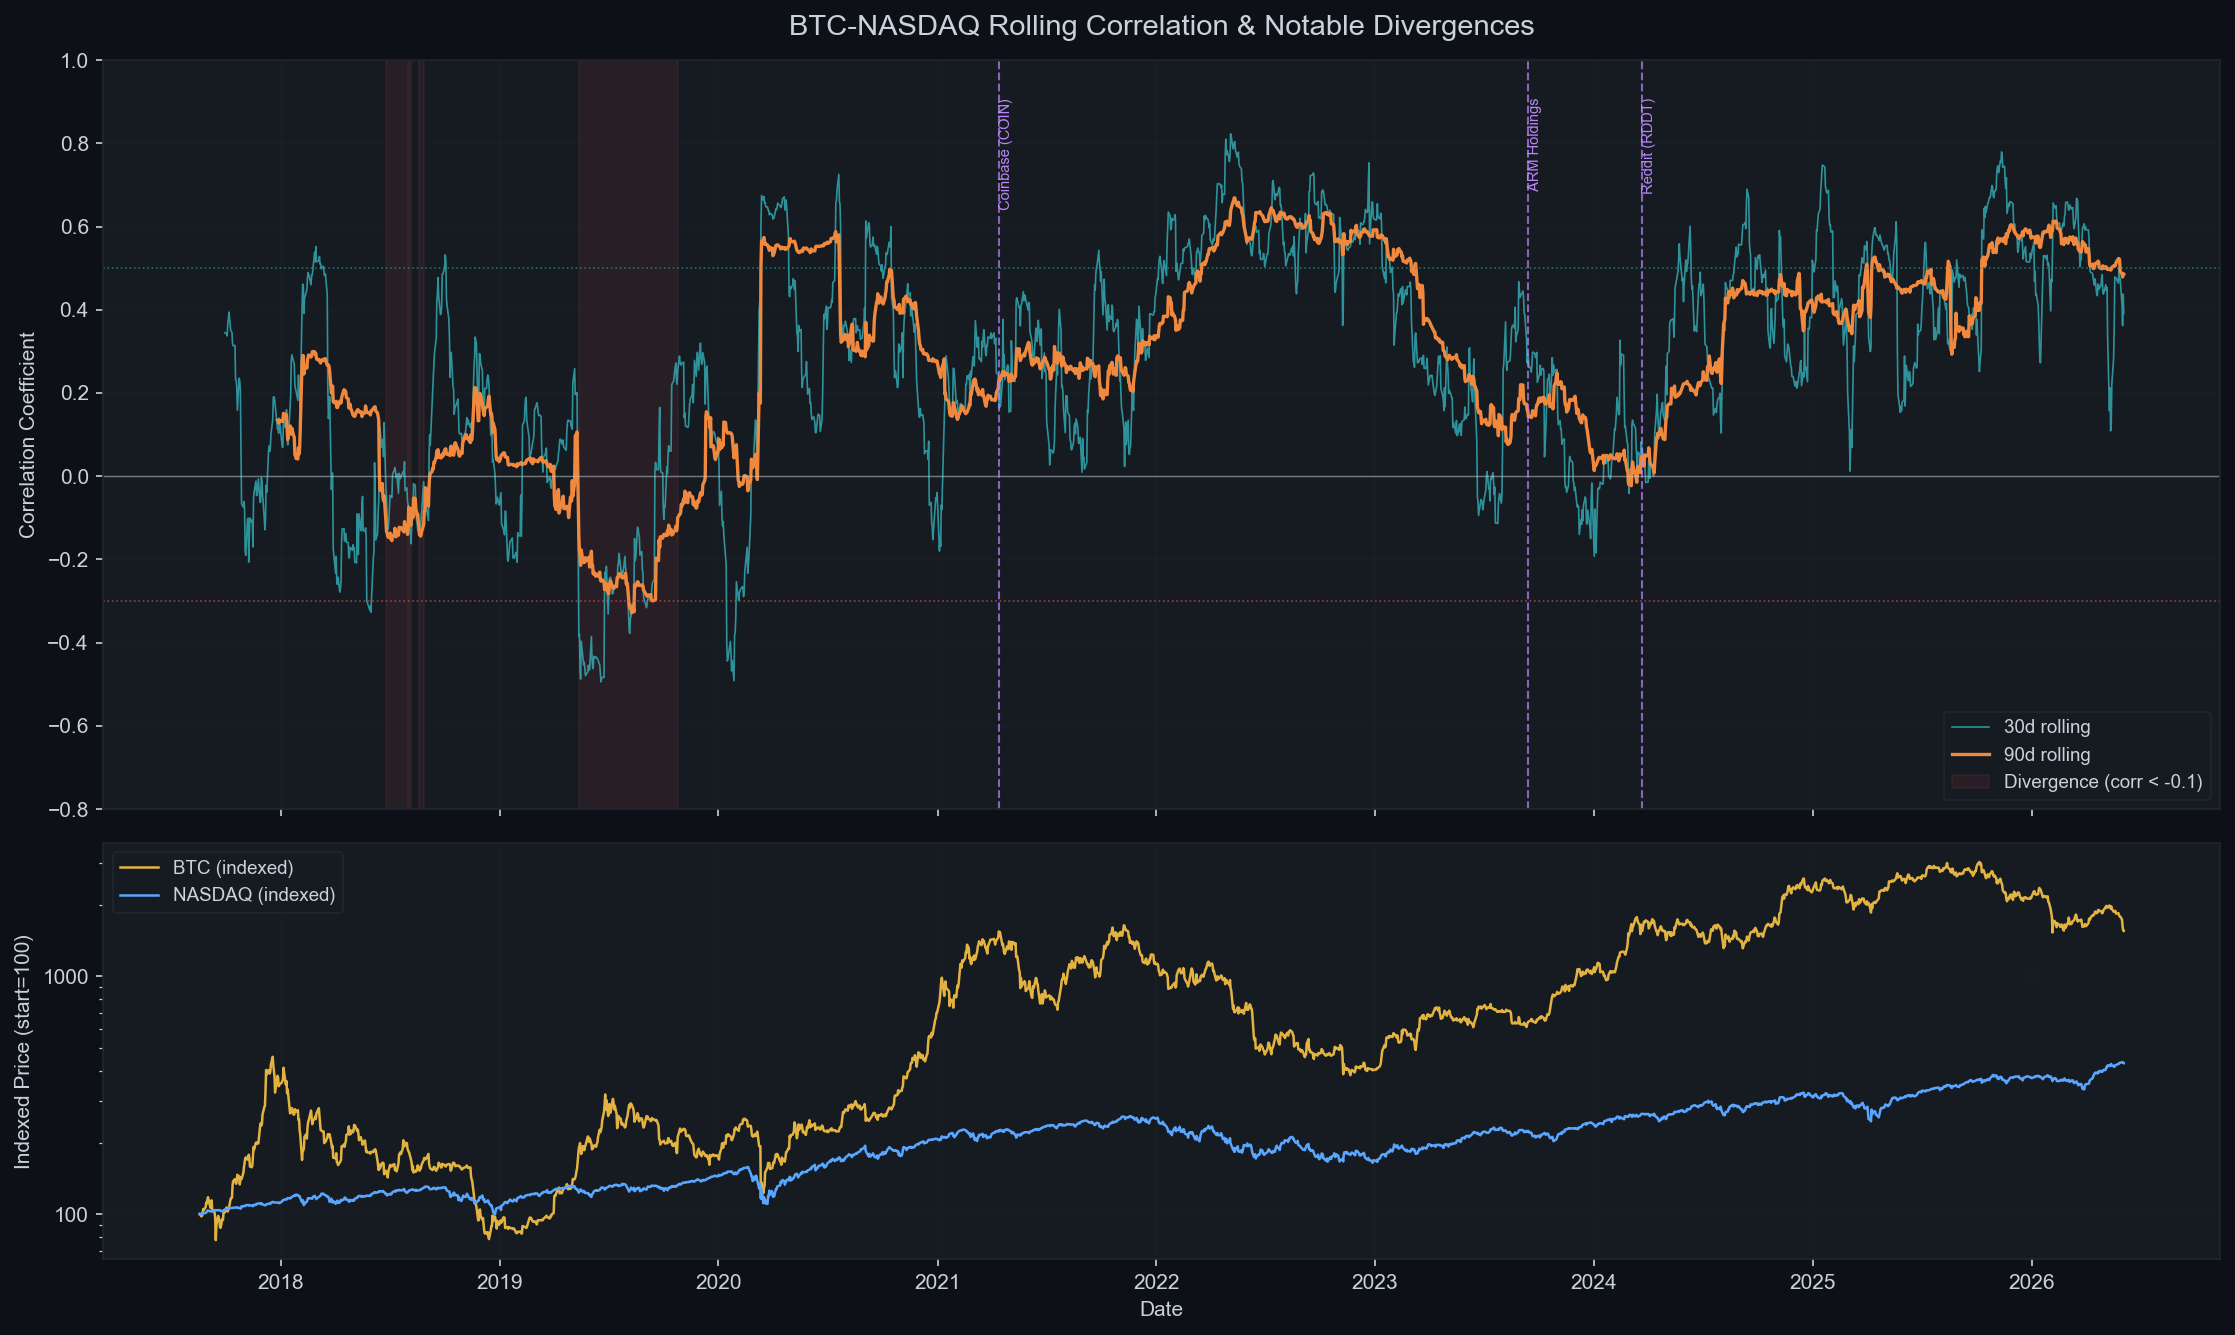Click the 2023 x-axis tick label
The width and height of the screenshot is (2235, 1335).
point(1375,1282)
